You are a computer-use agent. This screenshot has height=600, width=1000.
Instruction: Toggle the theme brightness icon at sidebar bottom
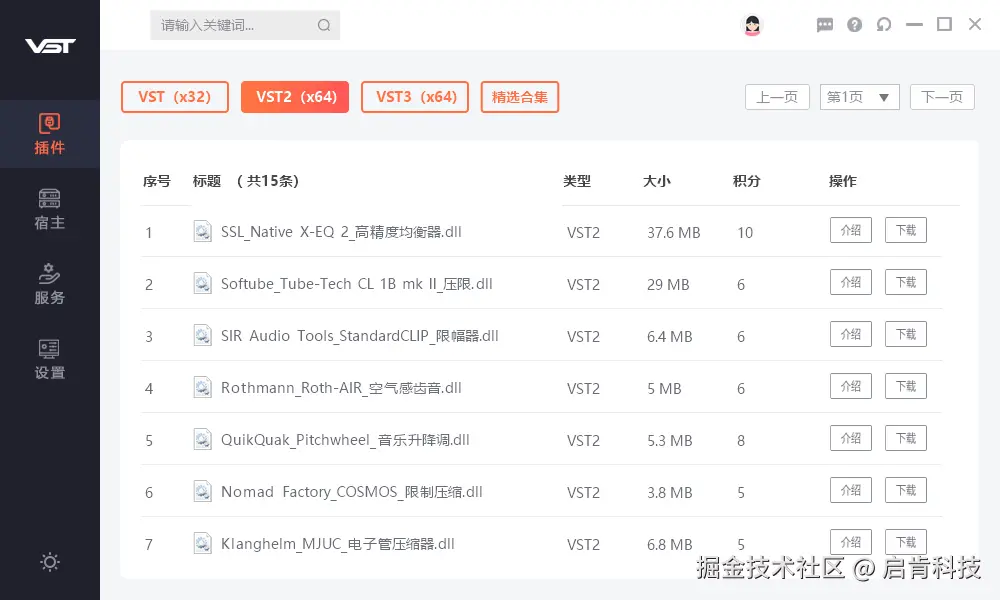pos(50,563)
